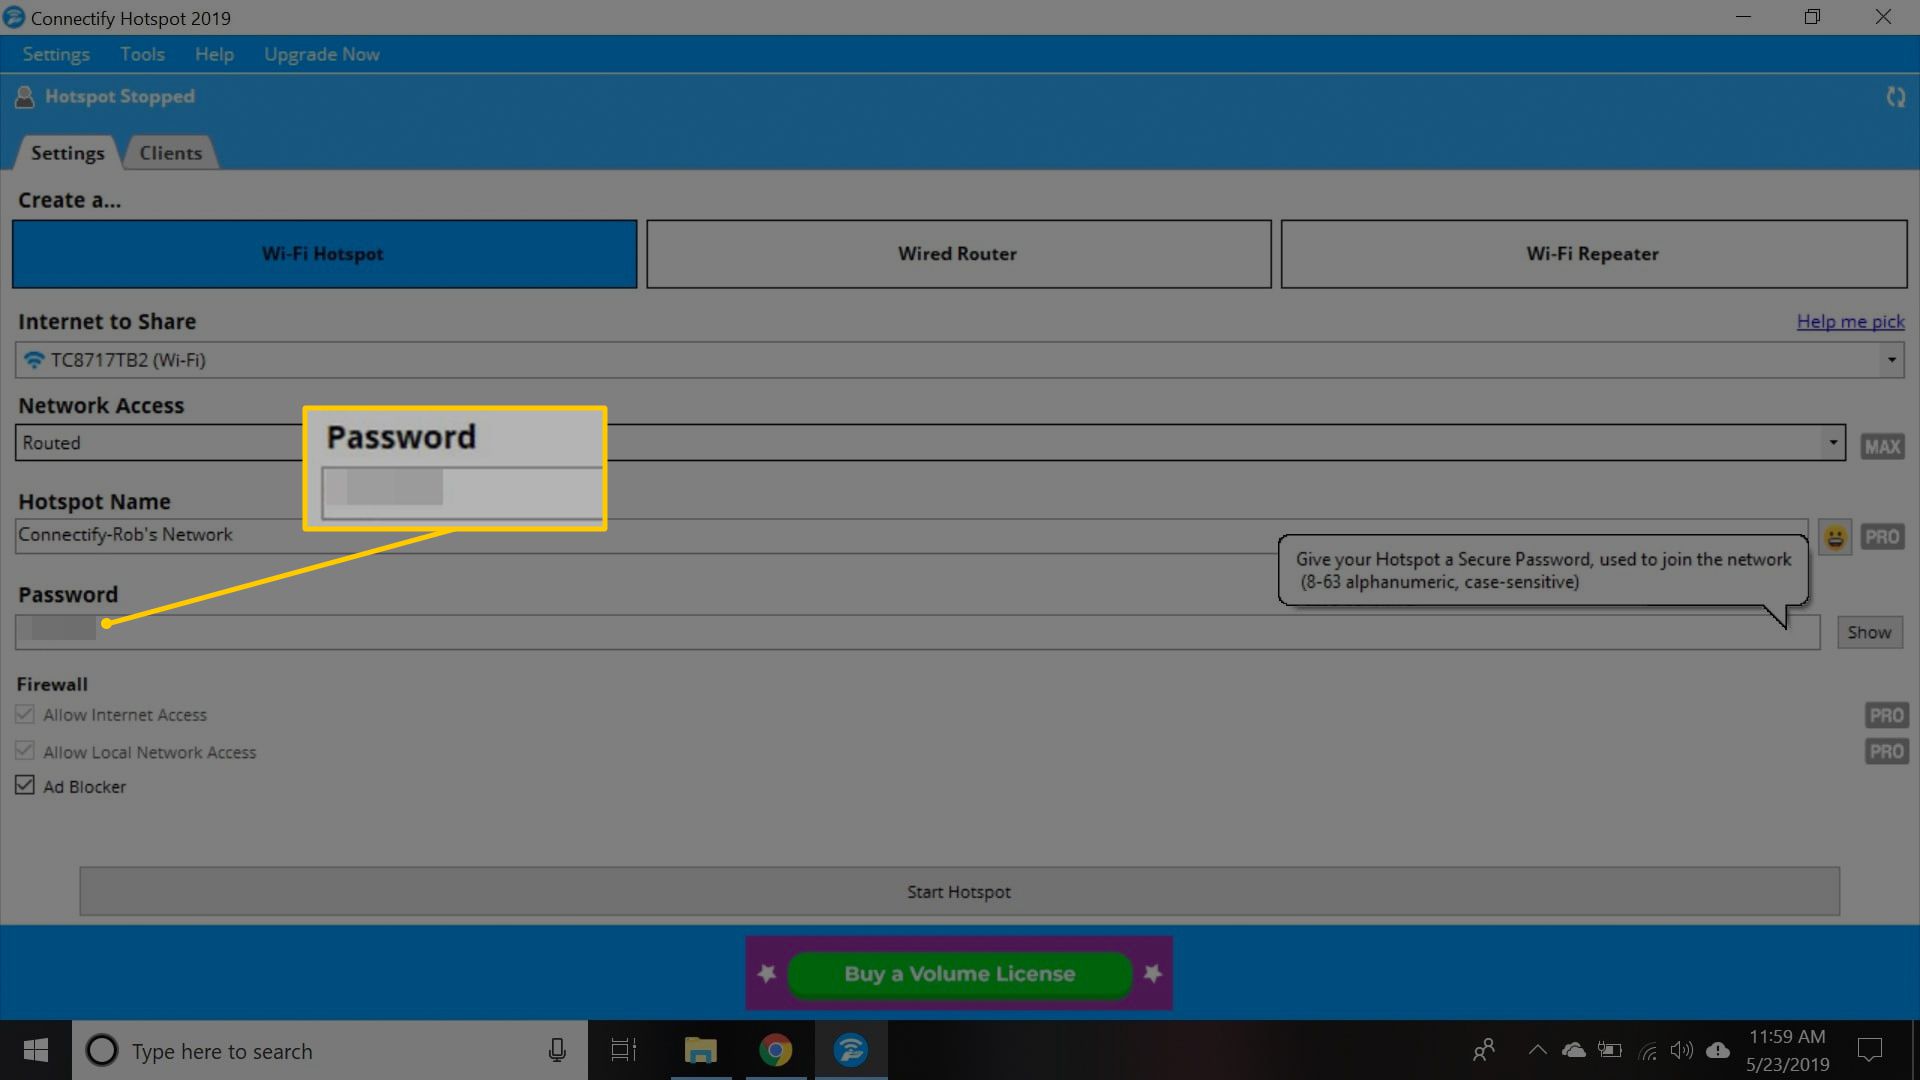Click the Type here to search box
This screenshot has width=1920, height=1080.
(329, 1050)
